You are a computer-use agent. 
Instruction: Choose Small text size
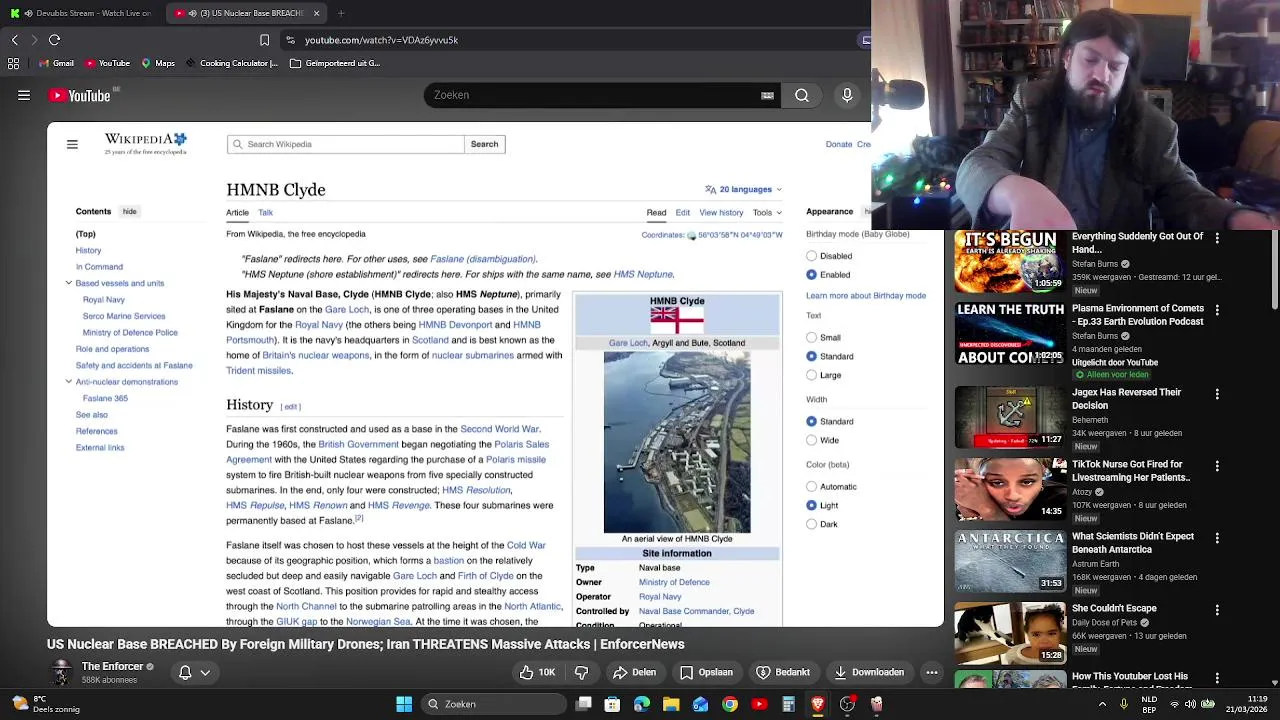812,338
